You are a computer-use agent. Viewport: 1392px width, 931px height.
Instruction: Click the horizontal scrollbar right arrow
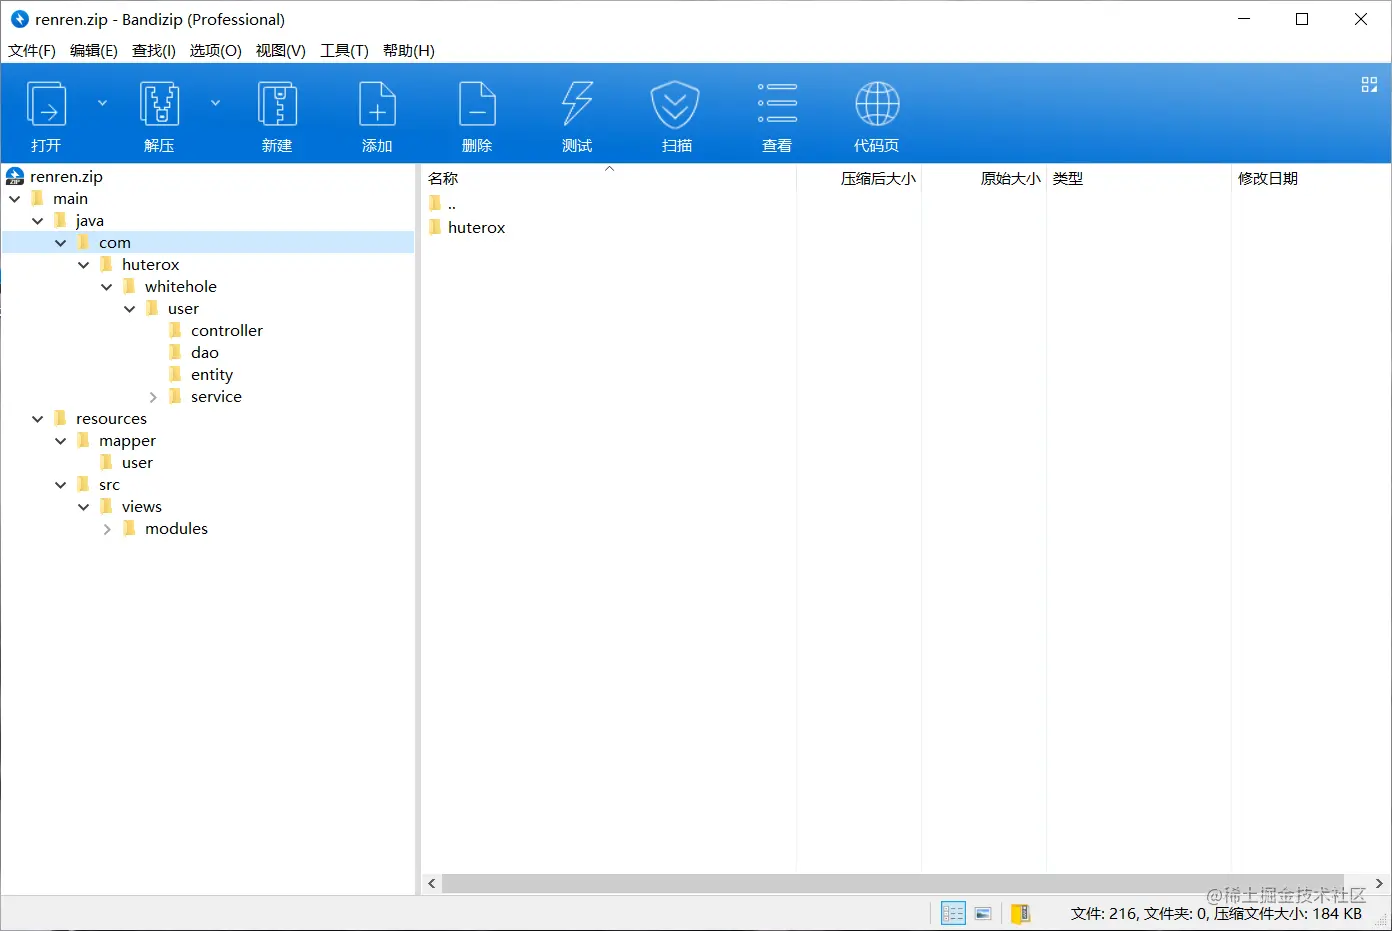coord(1379,884)
